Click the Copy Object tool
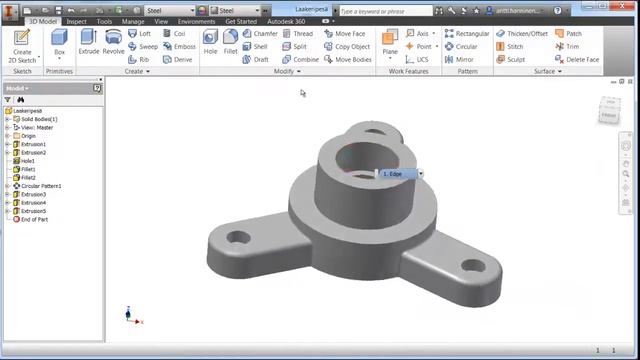Screen dimensions: 640x360 tap(347, 47)
